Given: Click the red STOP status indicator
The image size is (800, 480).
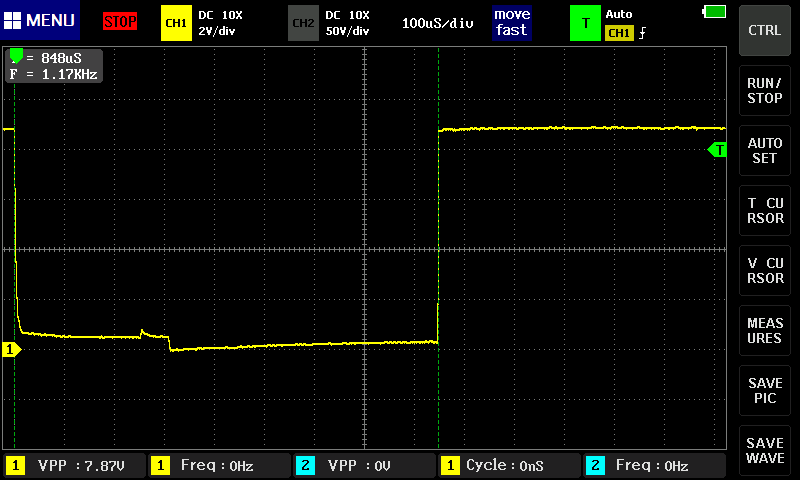Looking at the screenshot, I should tap(120, 21).
